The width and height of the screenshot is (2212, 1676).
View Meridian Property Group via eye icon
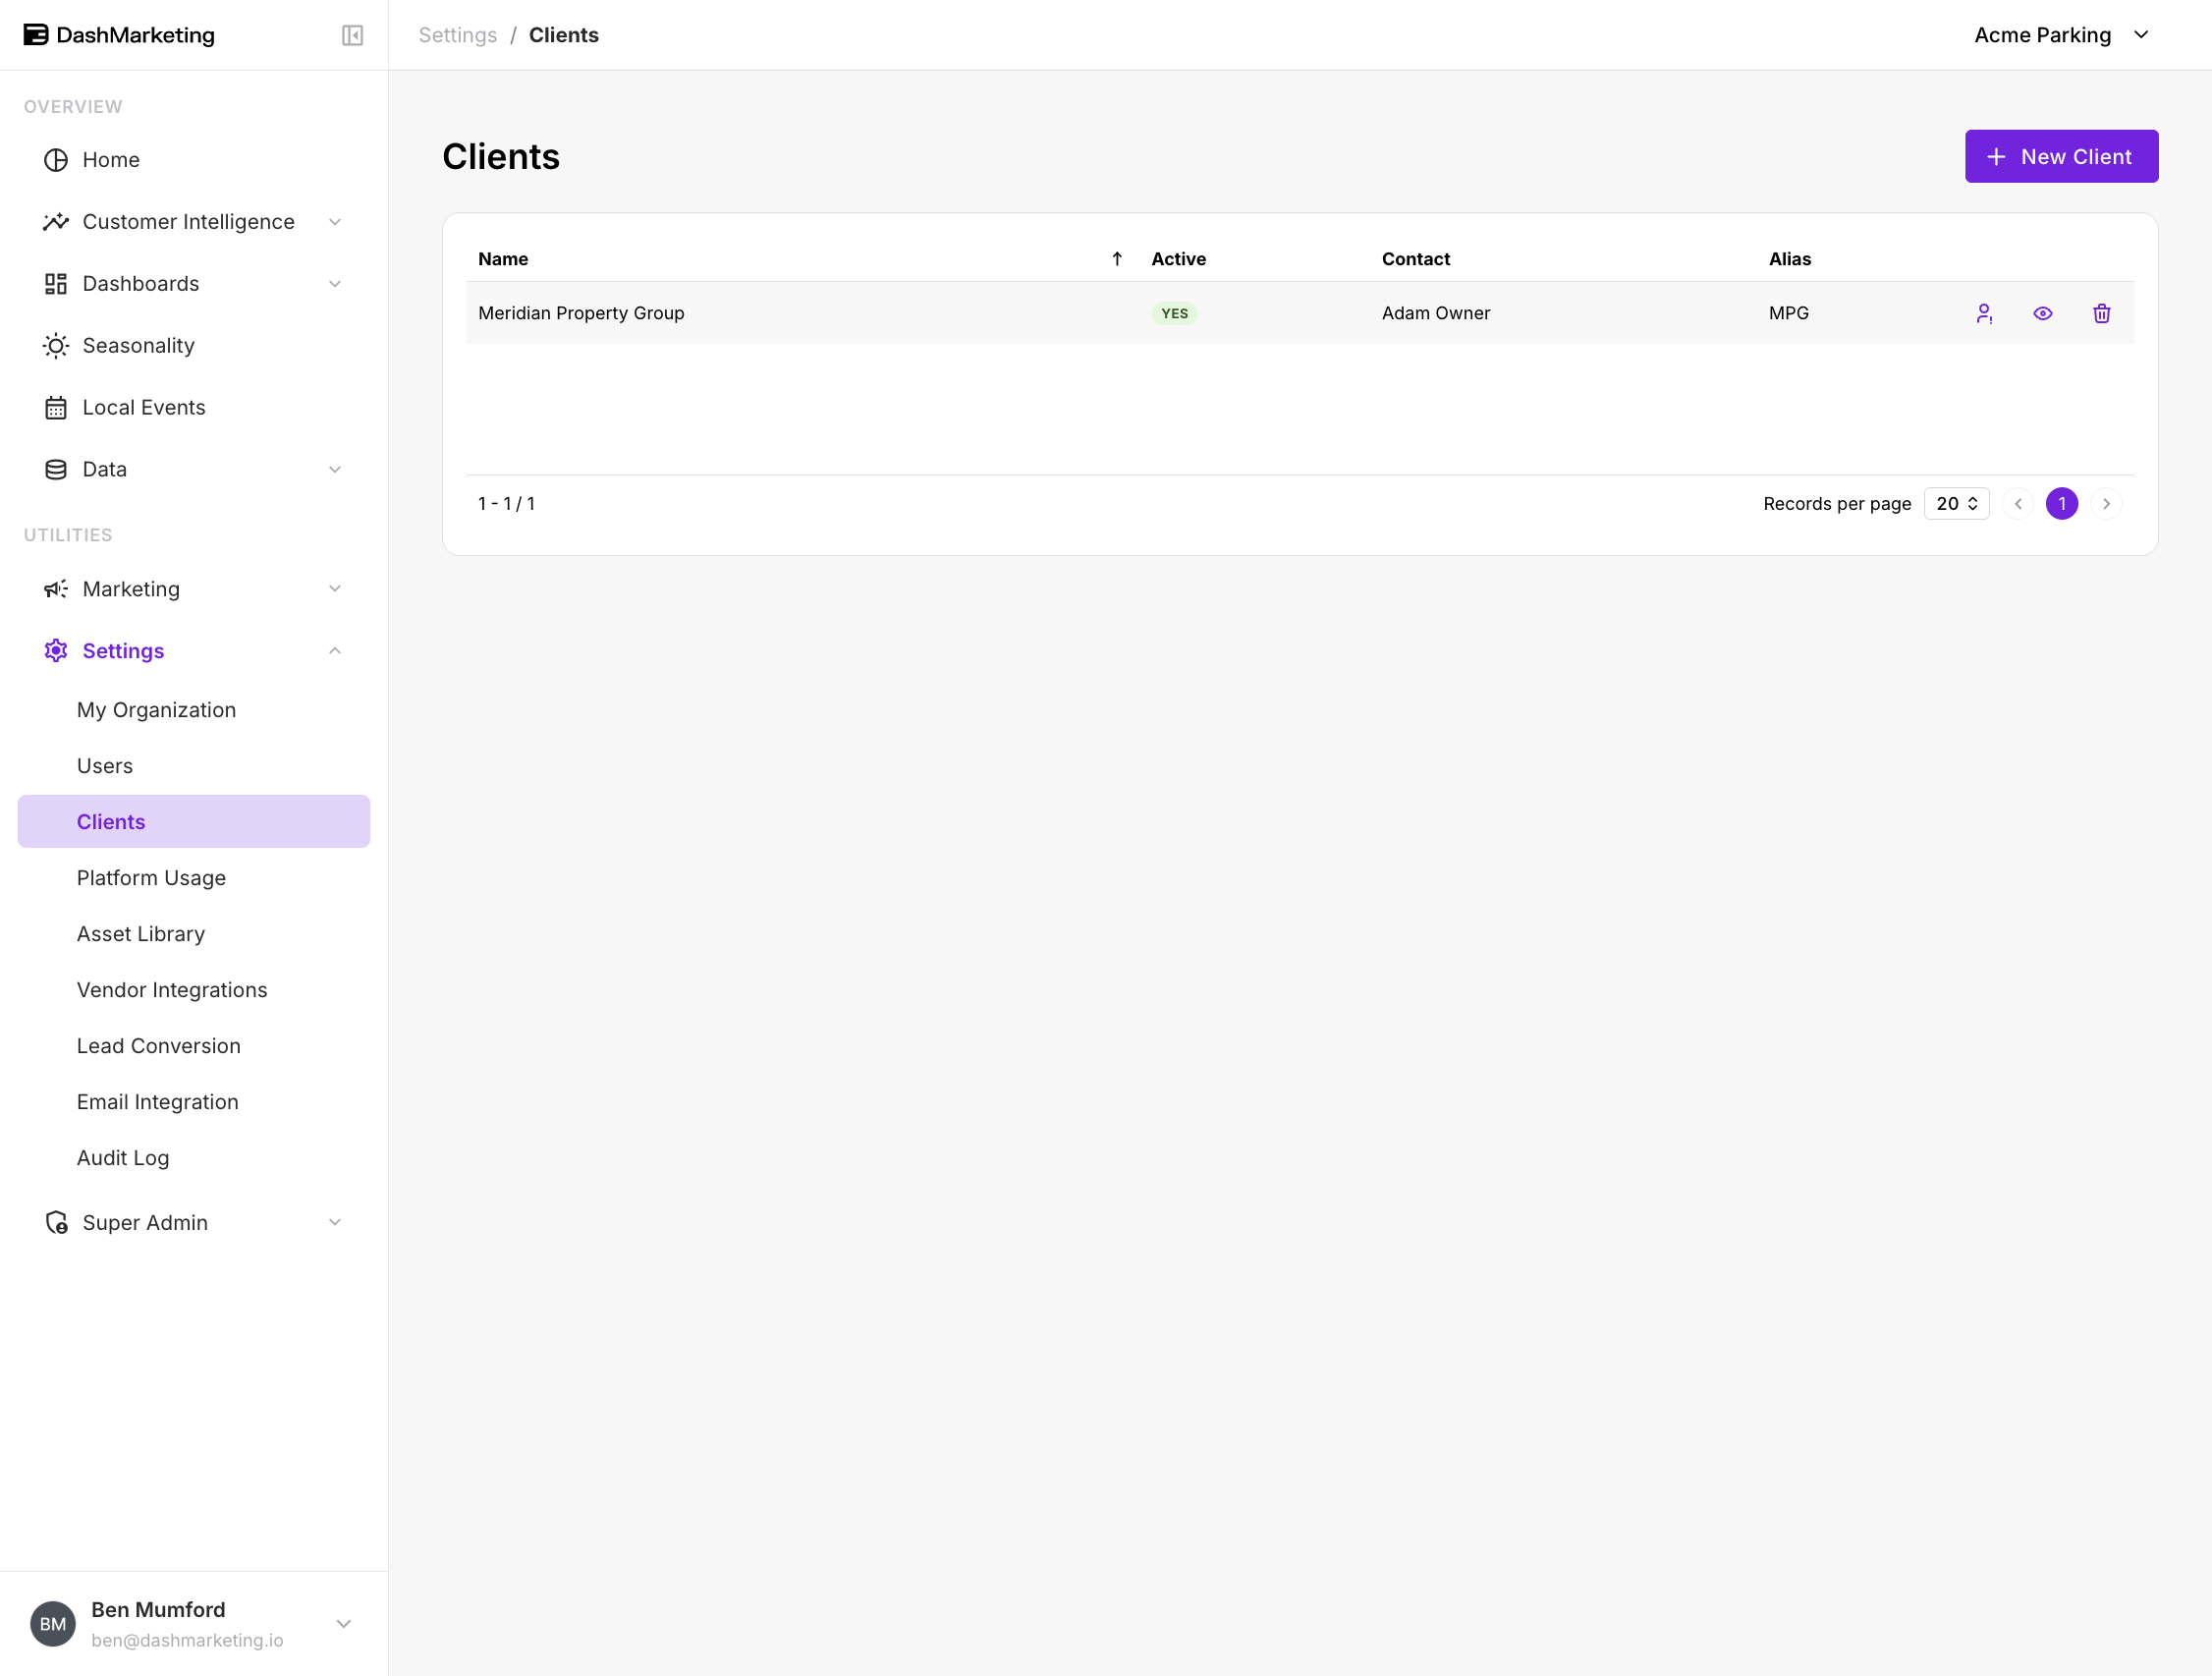click(2043, 313)
